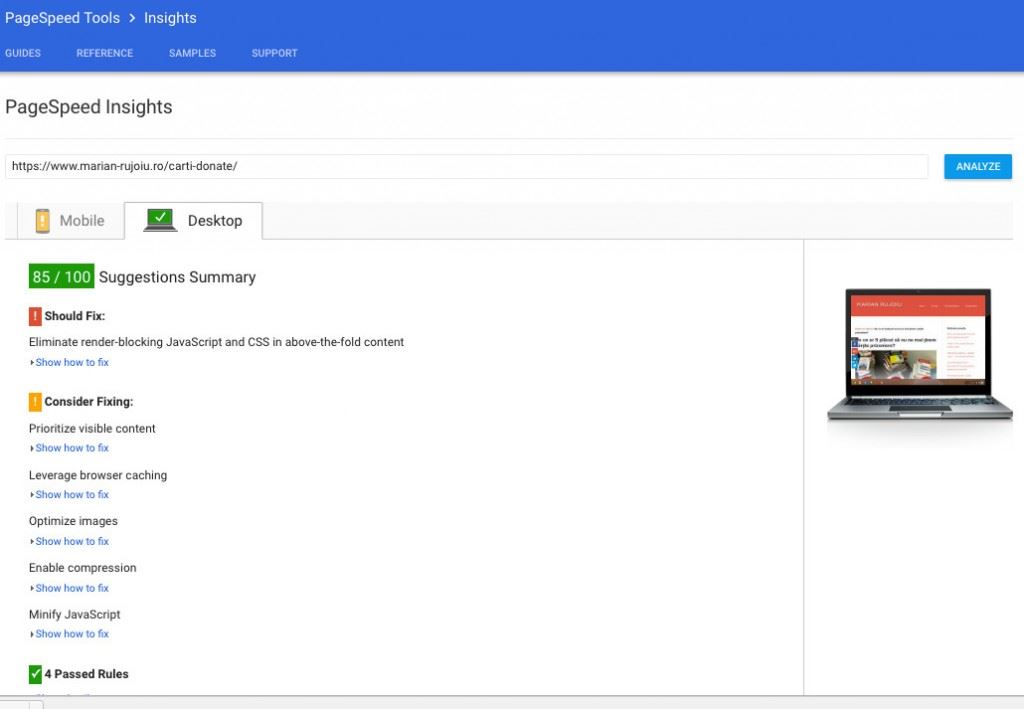Switch to the Desktop tab
The height and width of the screenshot is (709, 1024).
pyautogui.click(x=195, y=220)
